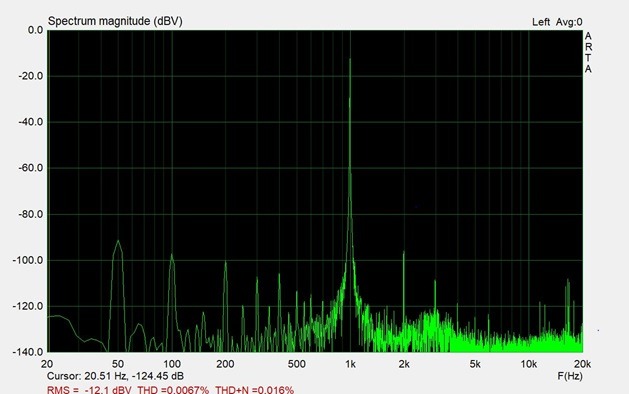Click the '20' frequency axis label

coord(47,364)
